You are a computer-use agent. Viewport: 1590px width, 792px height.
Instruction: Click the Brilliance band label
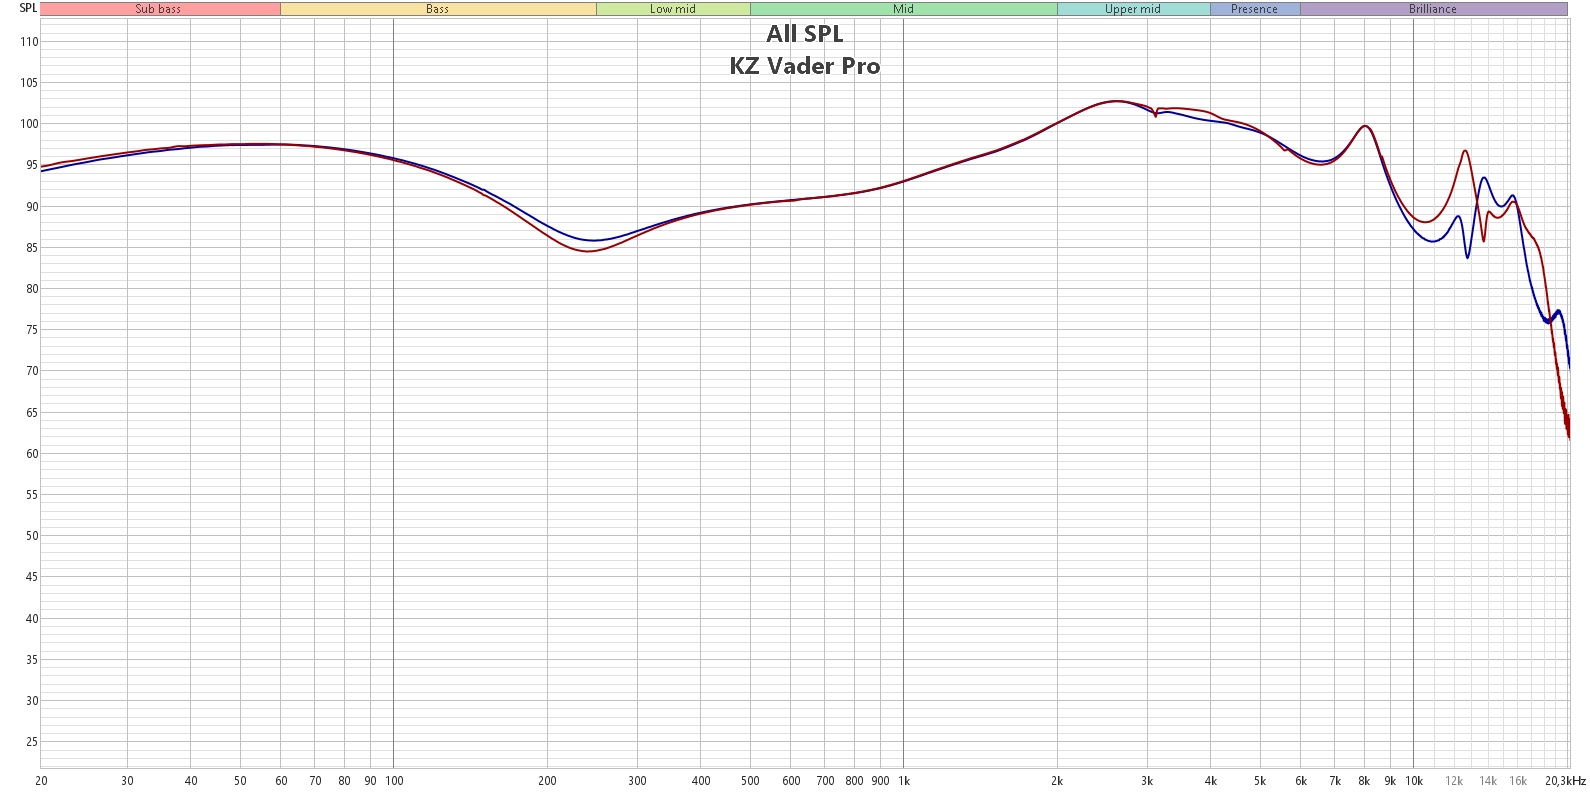1433,9
